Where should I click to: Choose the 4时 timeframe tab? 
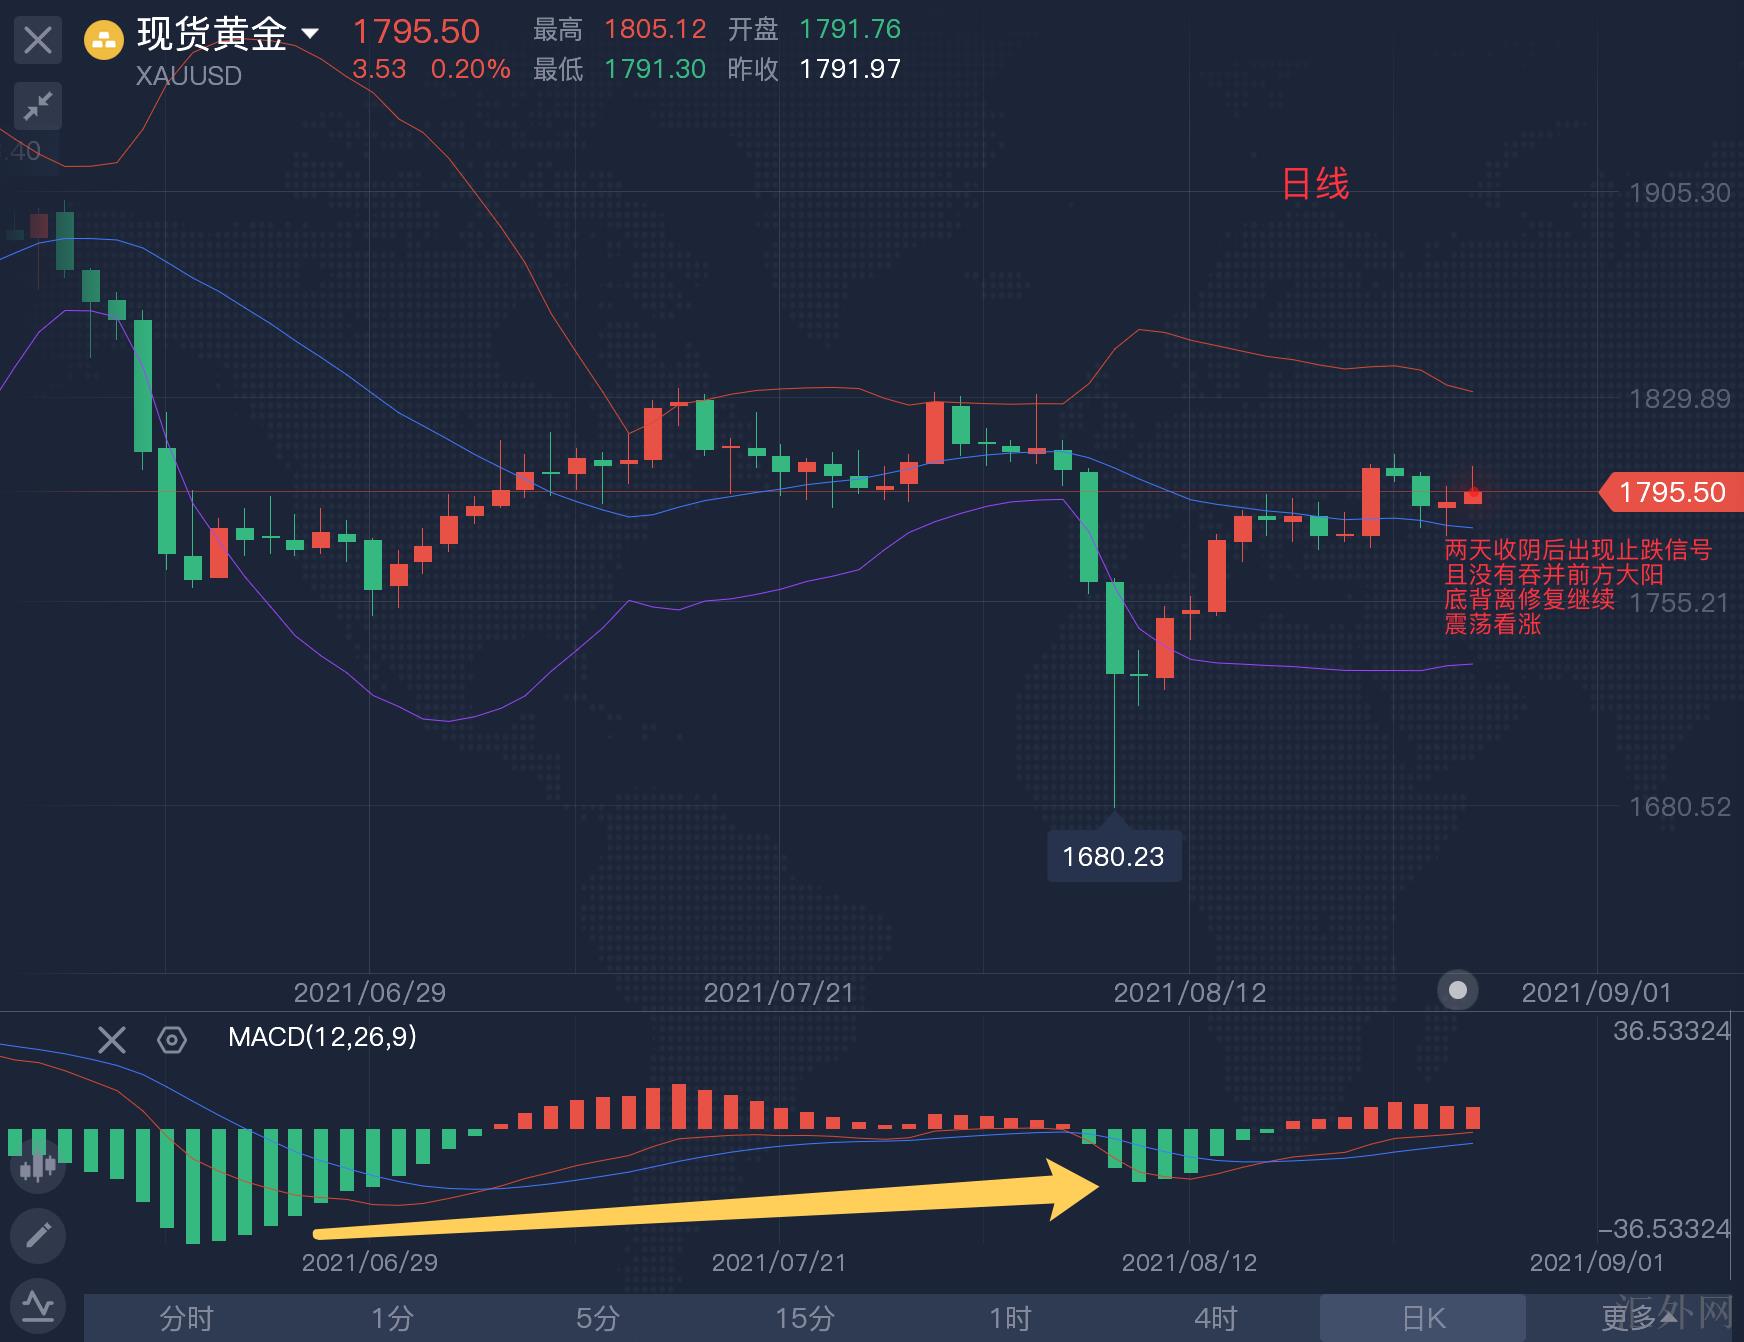pos(1216,1318)
